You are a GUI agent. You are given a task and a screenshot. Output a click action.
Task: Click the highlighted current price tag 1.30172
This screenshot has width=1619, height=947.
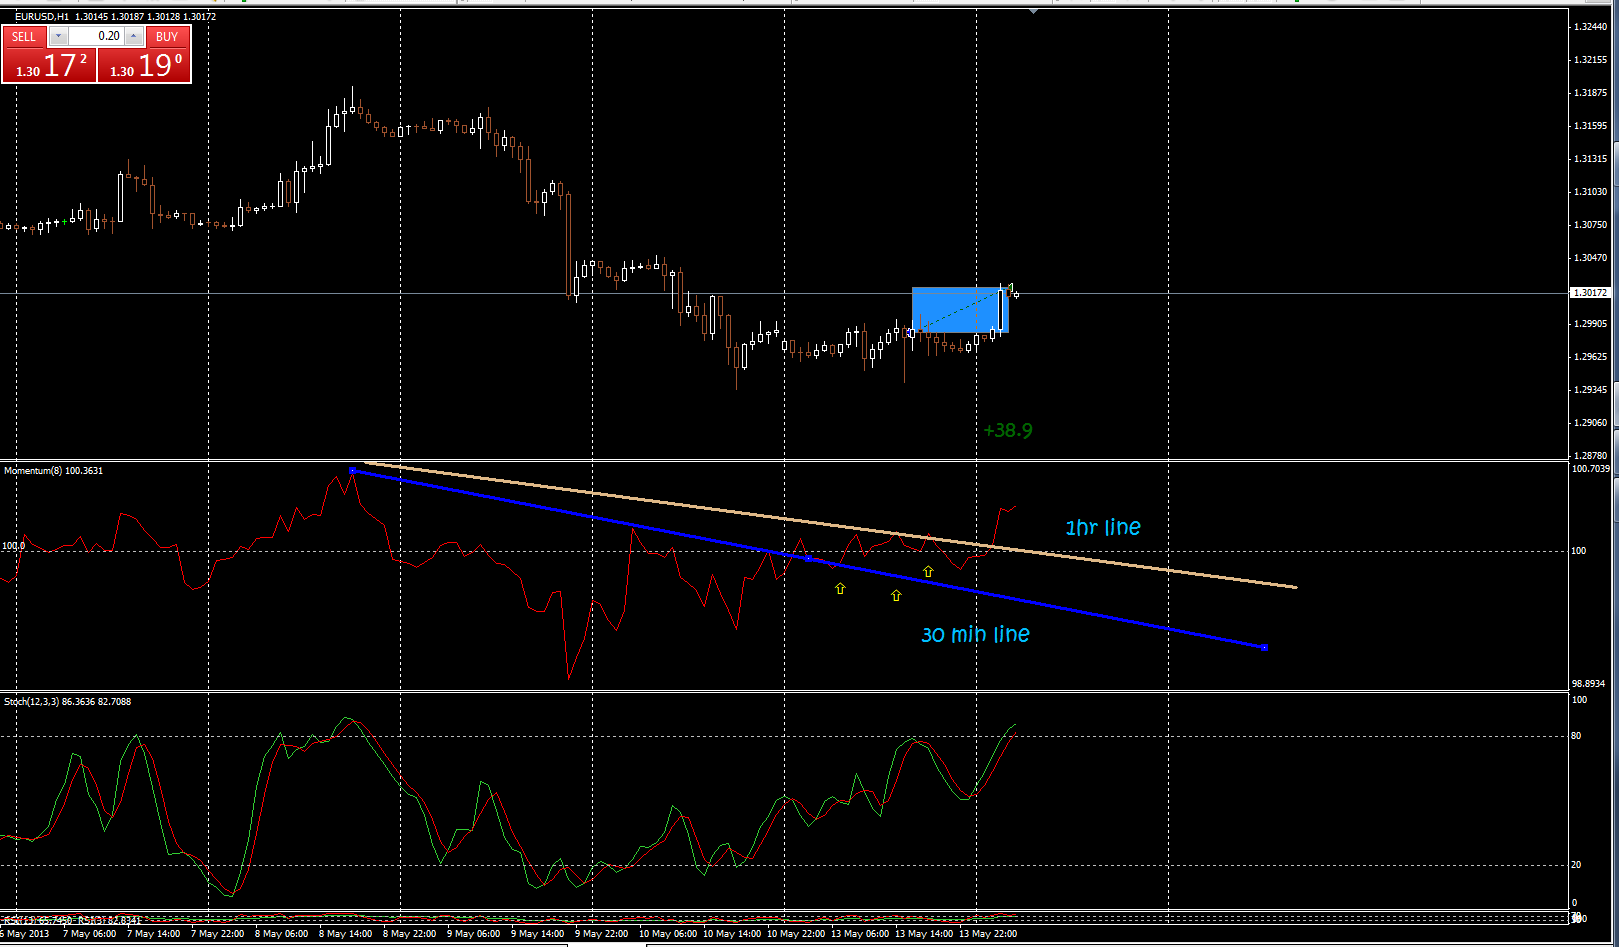1592,293
